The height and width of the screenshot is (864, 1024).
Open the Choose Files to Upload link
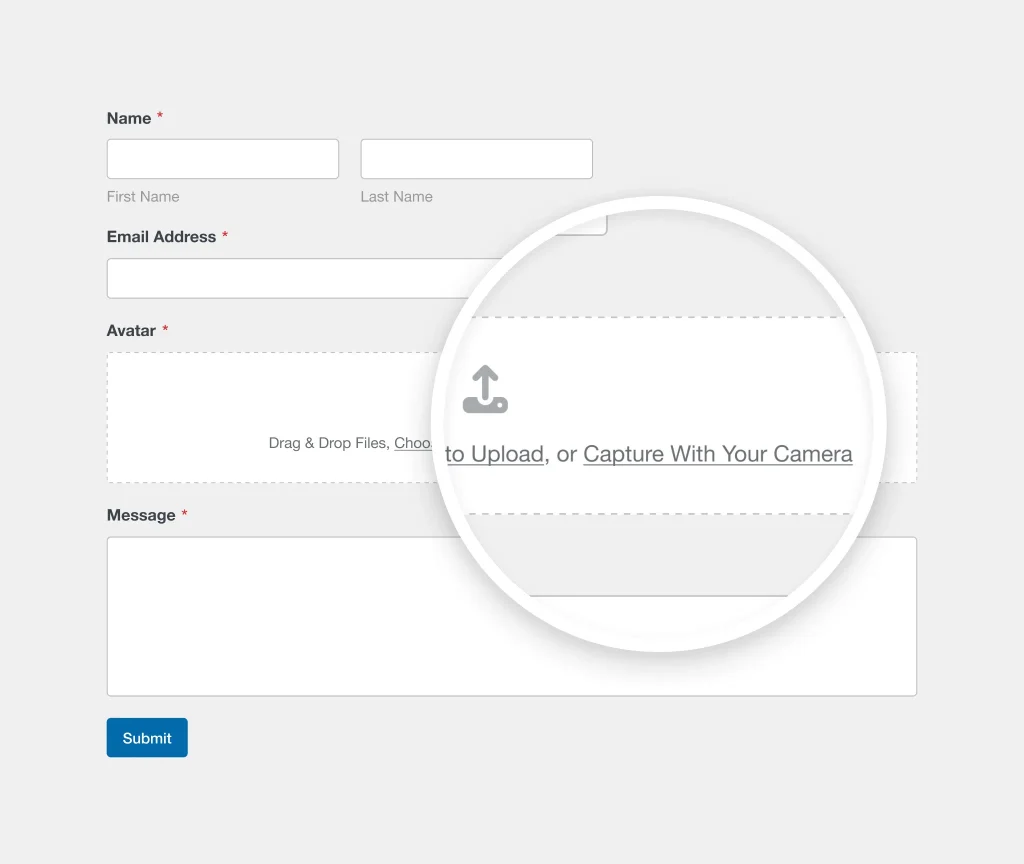(470, 450)
